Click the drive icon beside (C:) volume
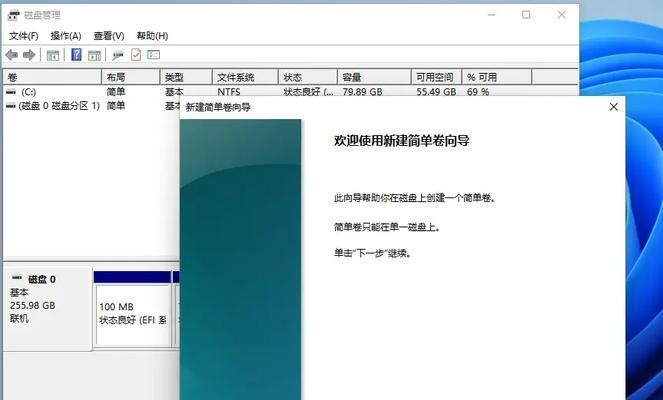The height and width of the screenshot is (400, 663). 11,92
